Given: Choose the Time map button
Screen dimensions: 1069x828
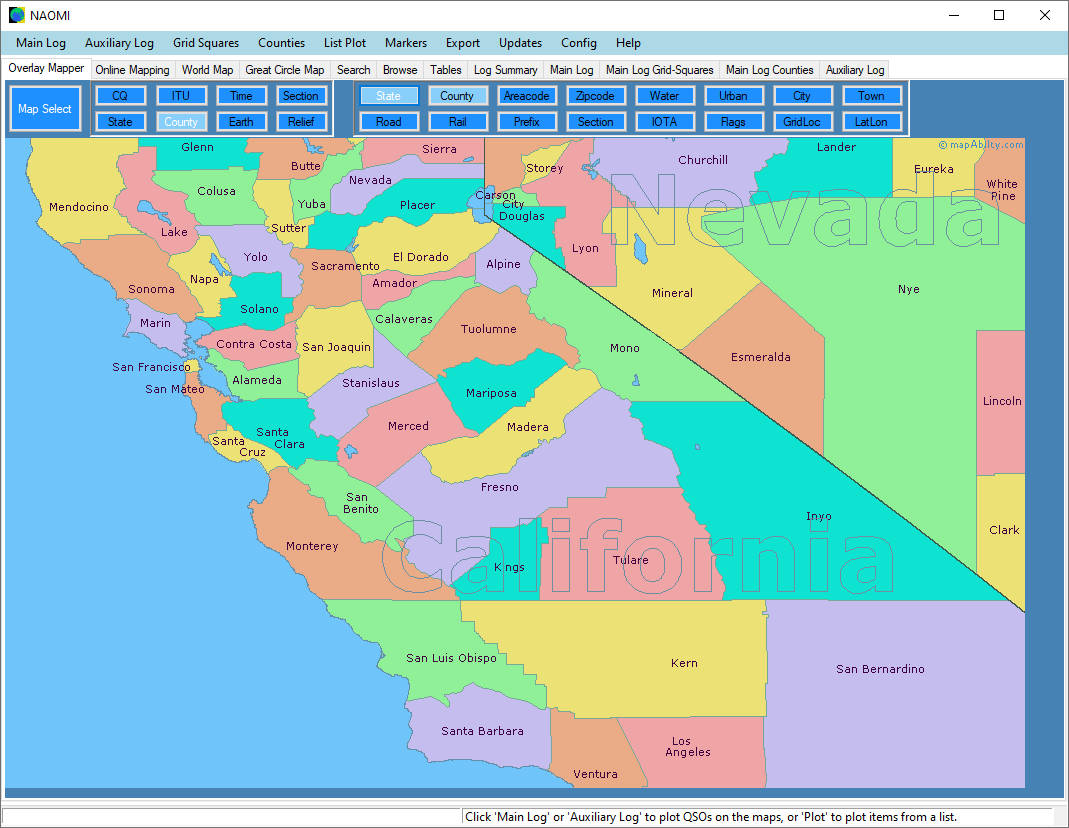Looking at the screenshot, I should click(241, 96).
